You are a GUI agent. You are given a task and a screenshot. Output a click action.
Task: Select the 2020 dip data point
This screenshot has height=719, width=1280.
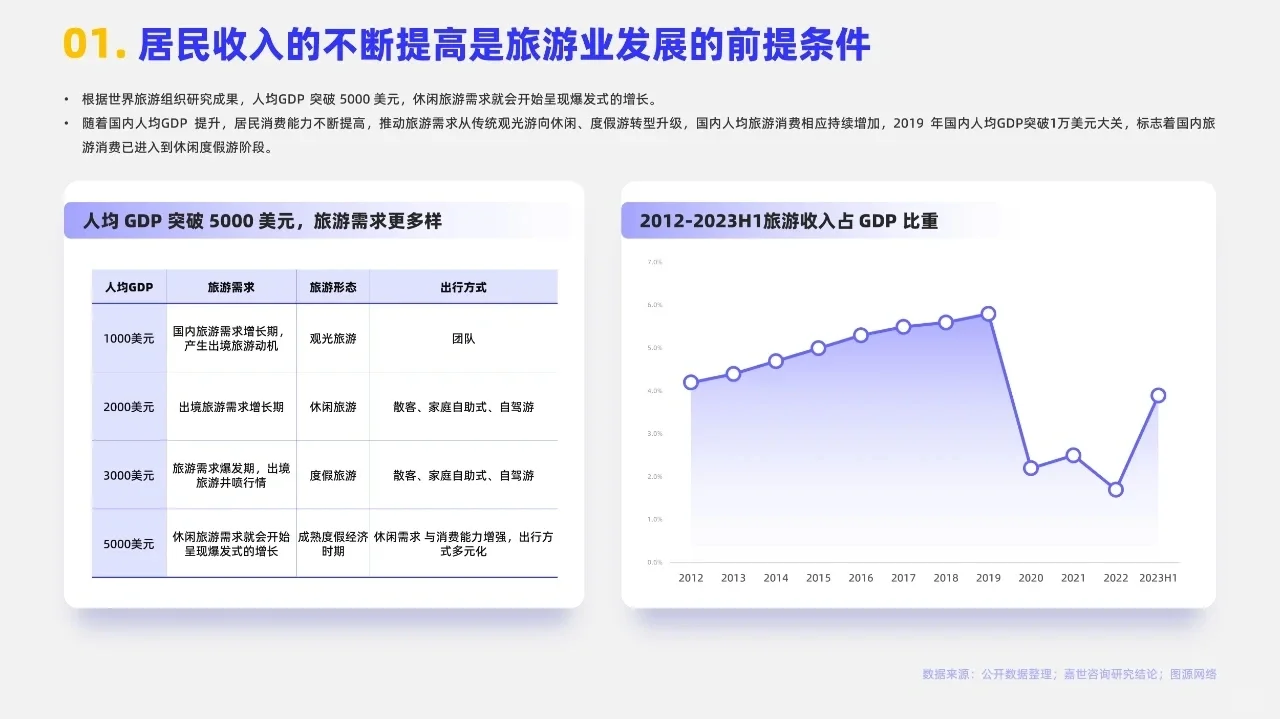pos(1030,467)
